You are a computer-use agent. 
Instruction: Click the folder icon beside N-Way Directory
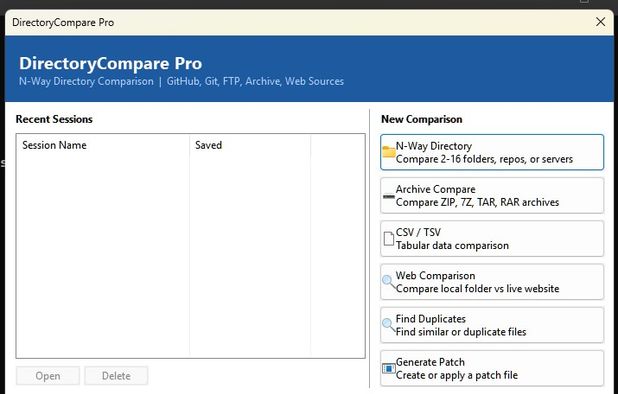pos(389,152)
